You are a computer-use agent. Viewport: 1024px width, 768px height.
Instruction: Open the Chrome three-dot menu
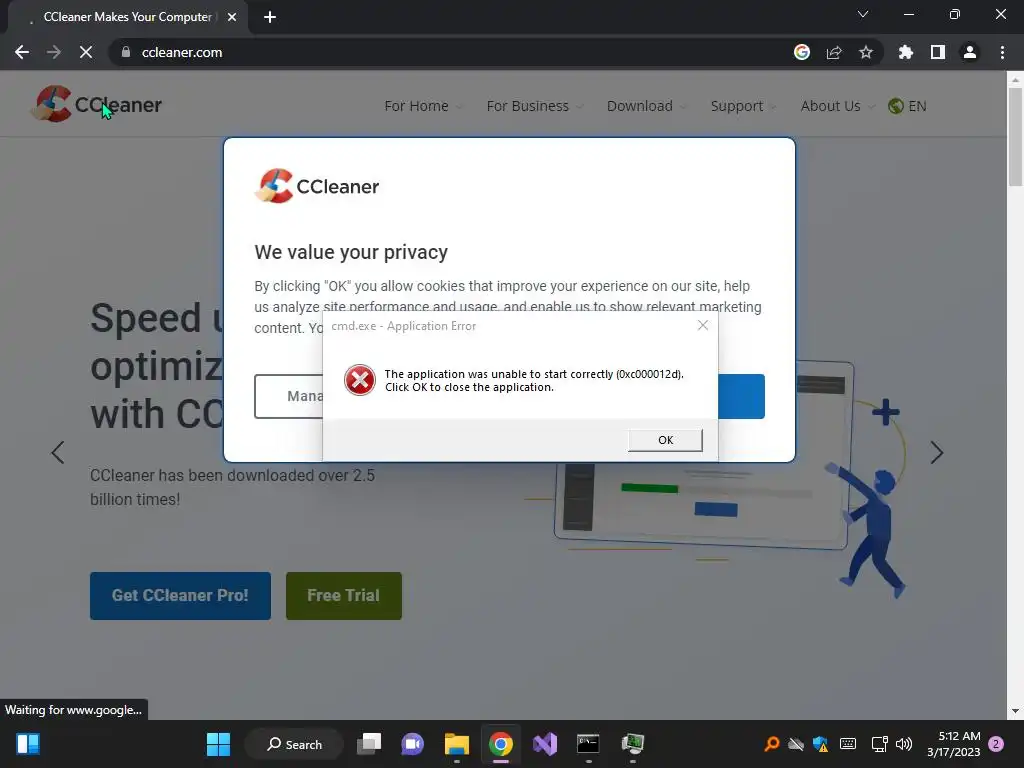point(1002,52)
